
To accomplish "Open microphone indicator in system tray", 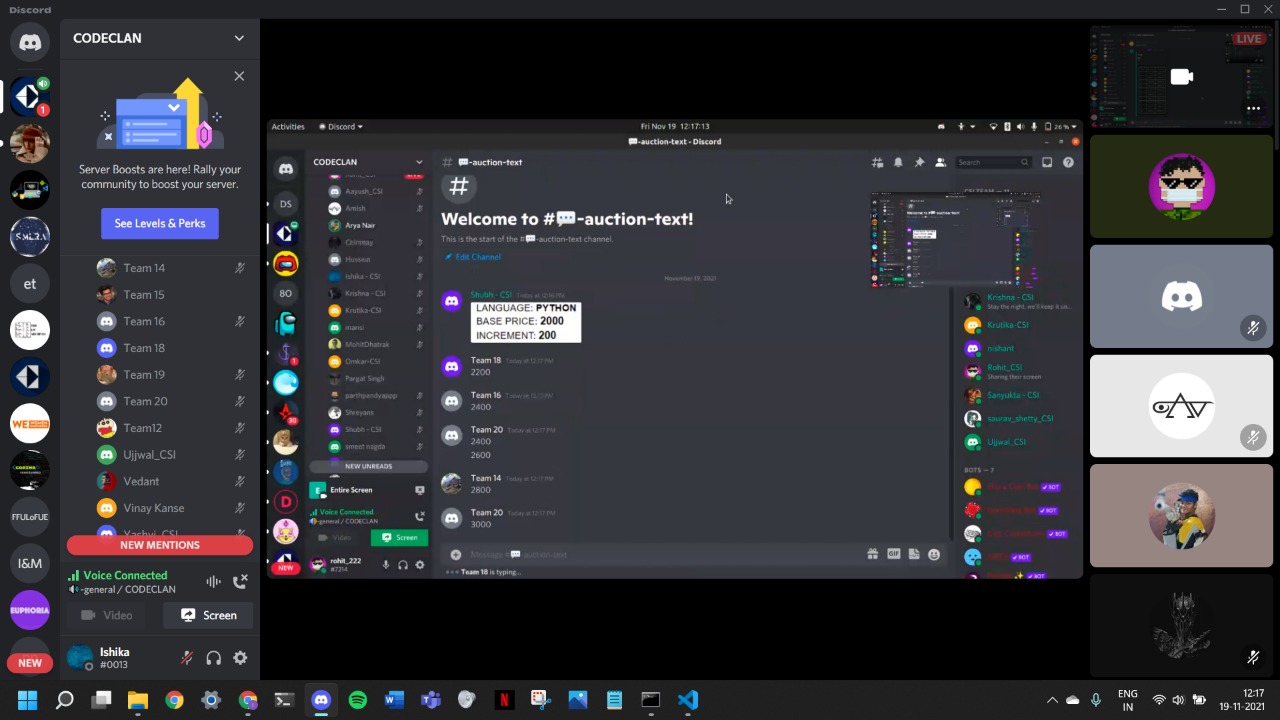I will tap(1096, 700).
